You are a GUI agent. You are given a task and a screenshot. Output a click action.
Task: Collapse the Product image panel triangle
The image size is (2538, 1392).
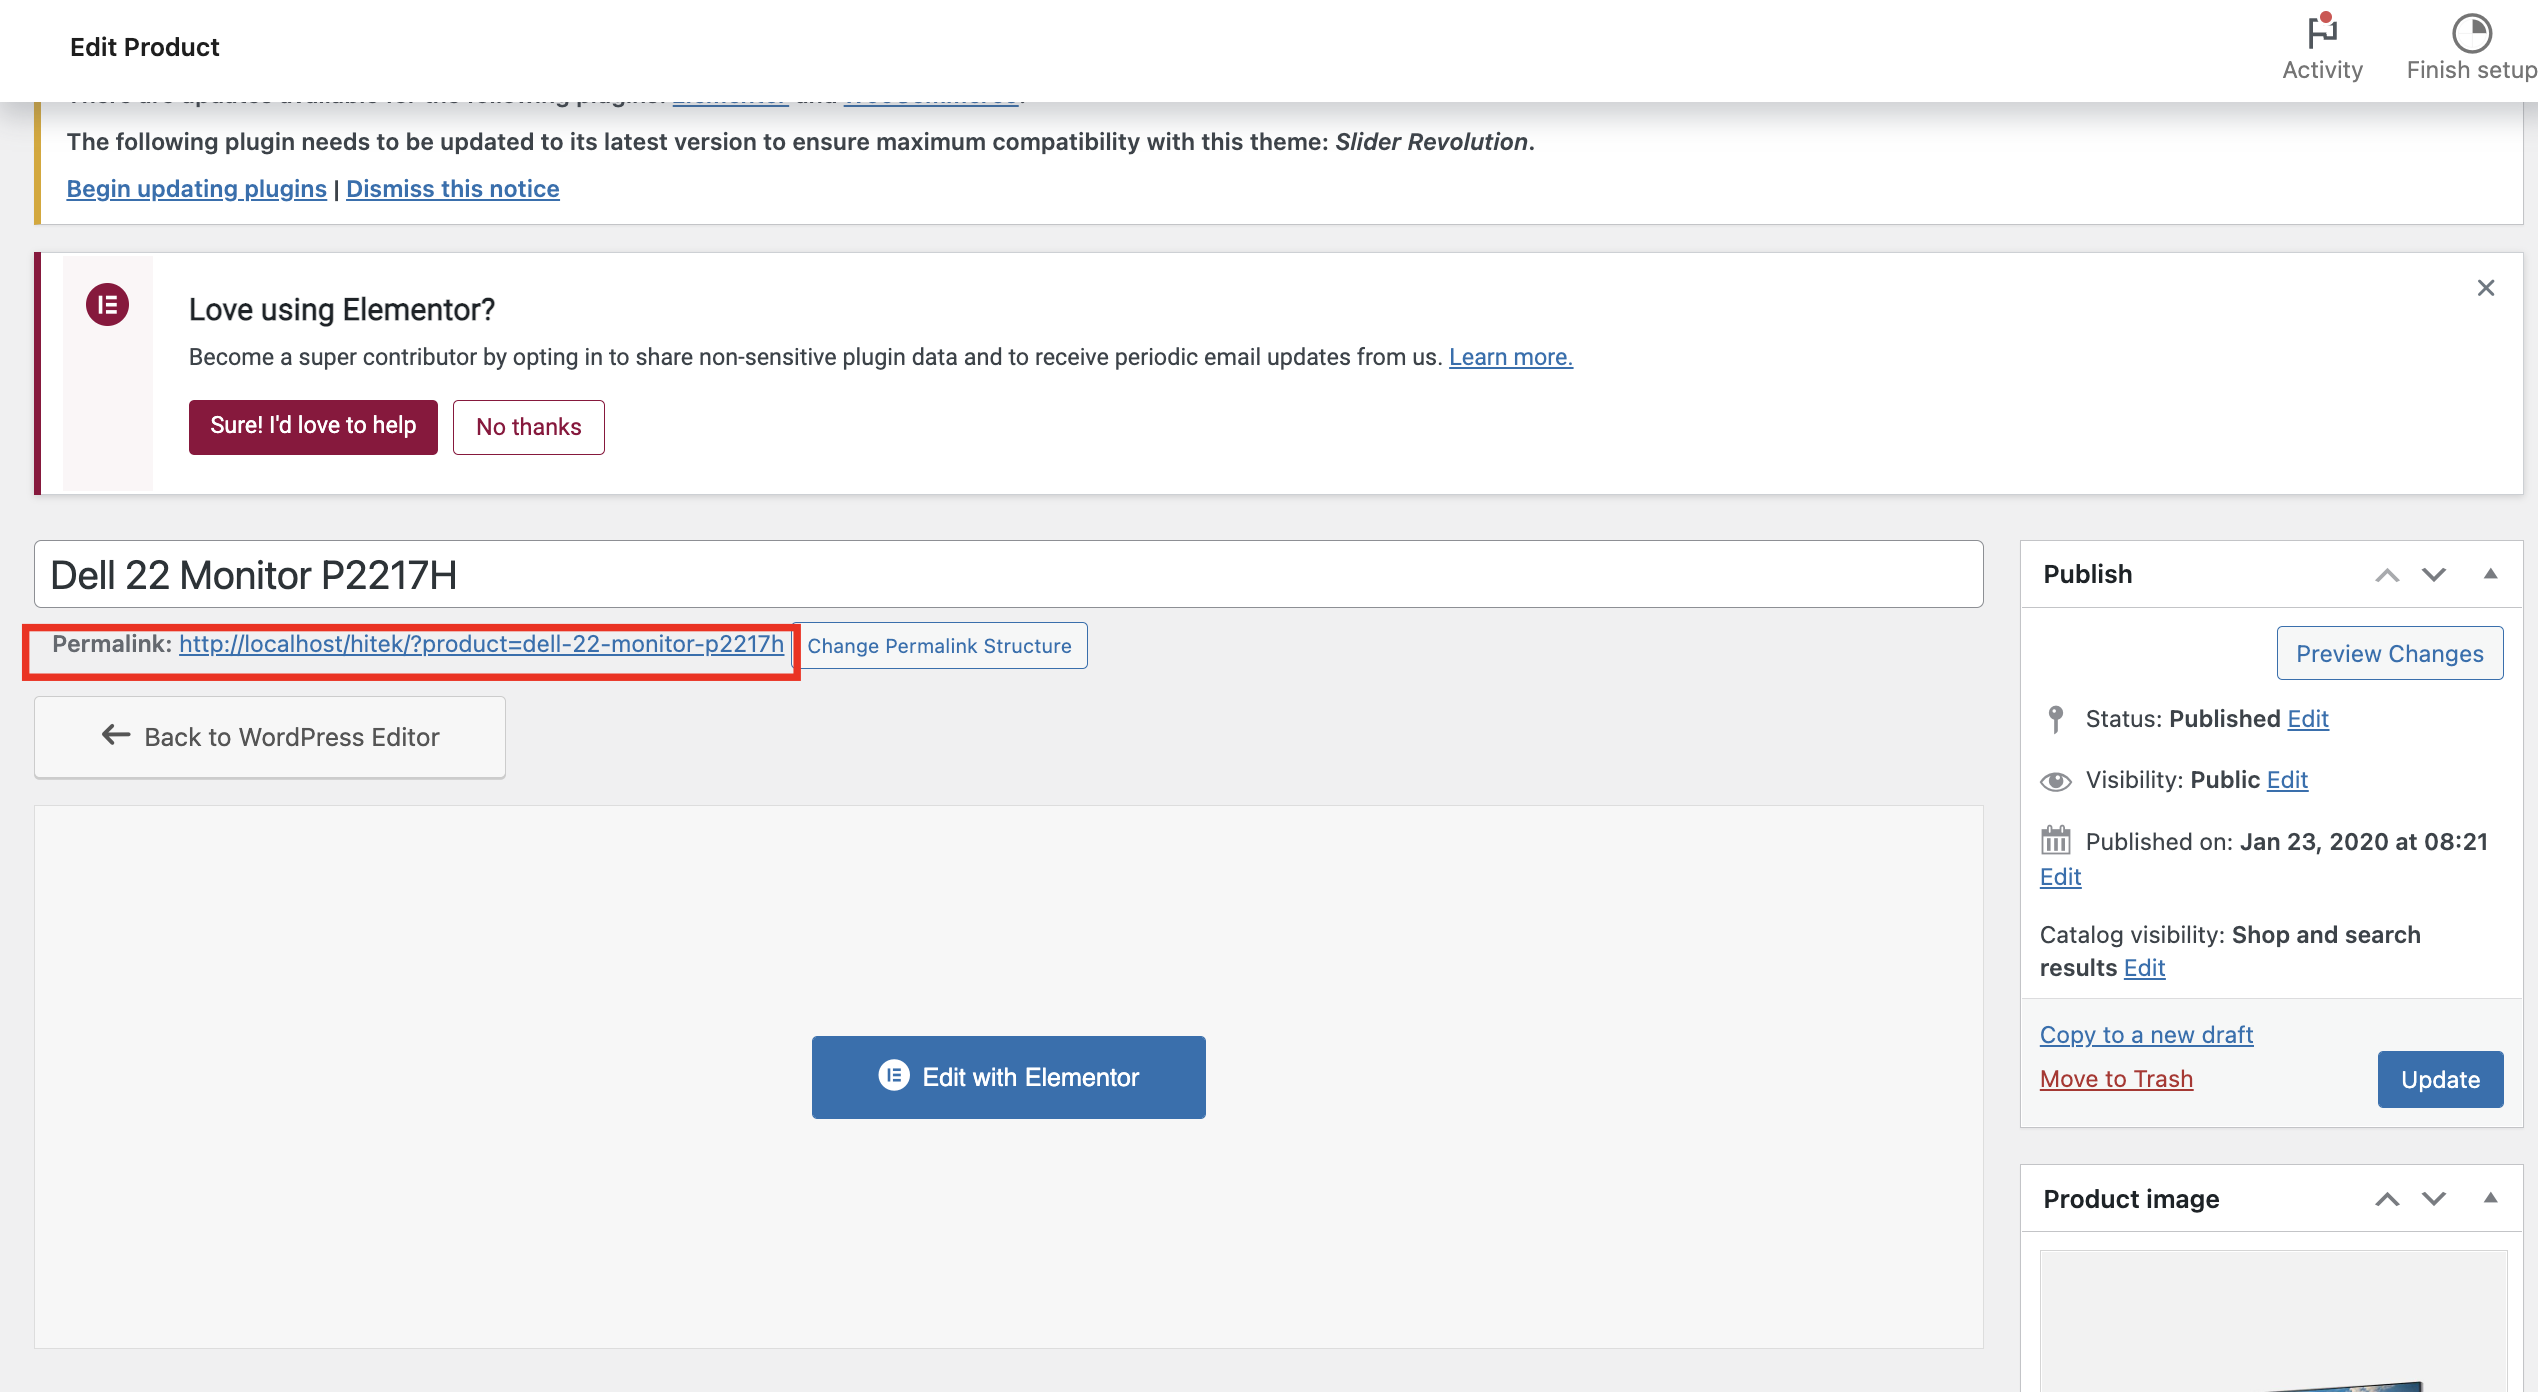click(2490, 1198)
